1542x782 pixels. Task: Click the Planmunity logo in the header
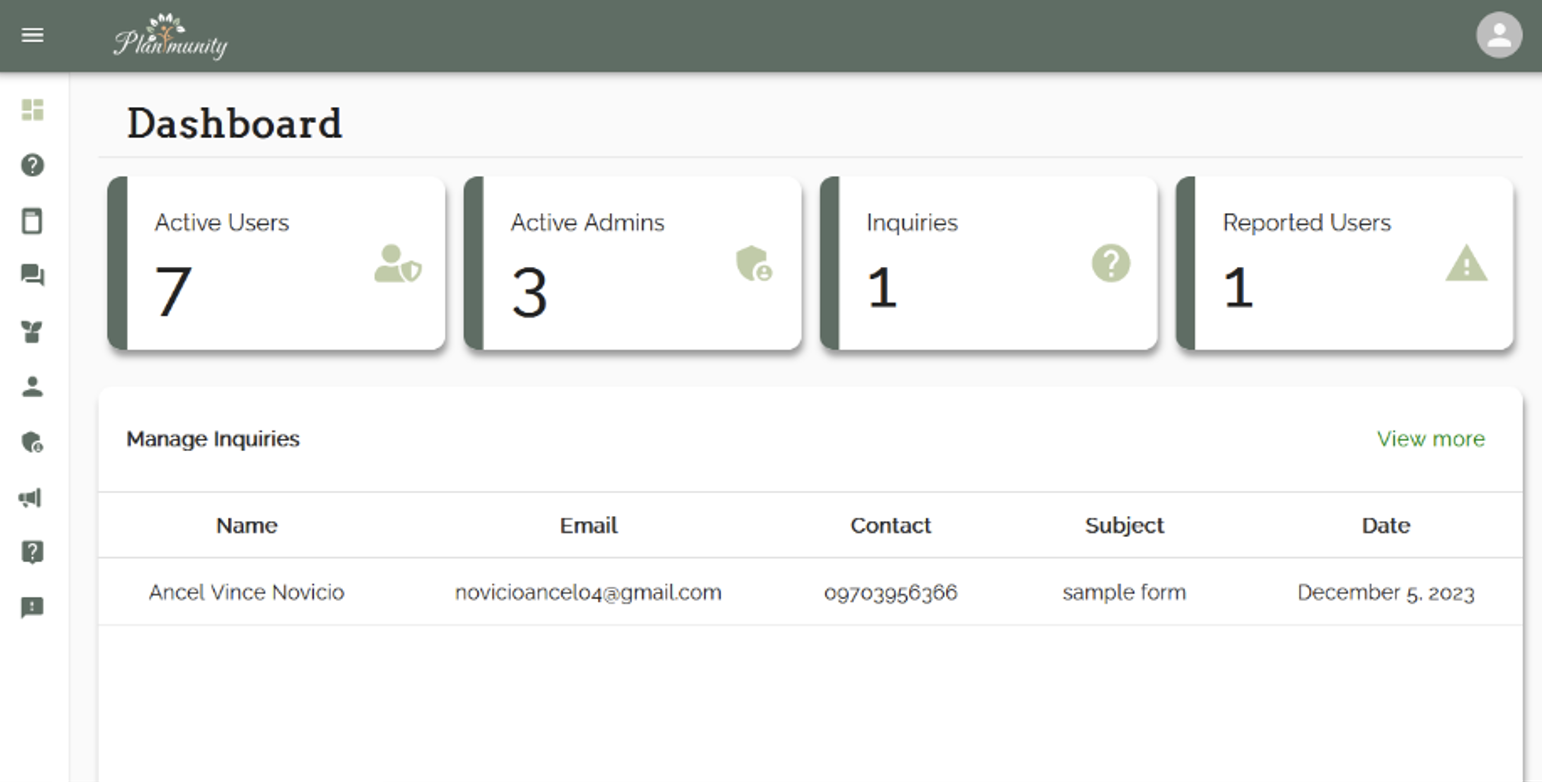172,35
